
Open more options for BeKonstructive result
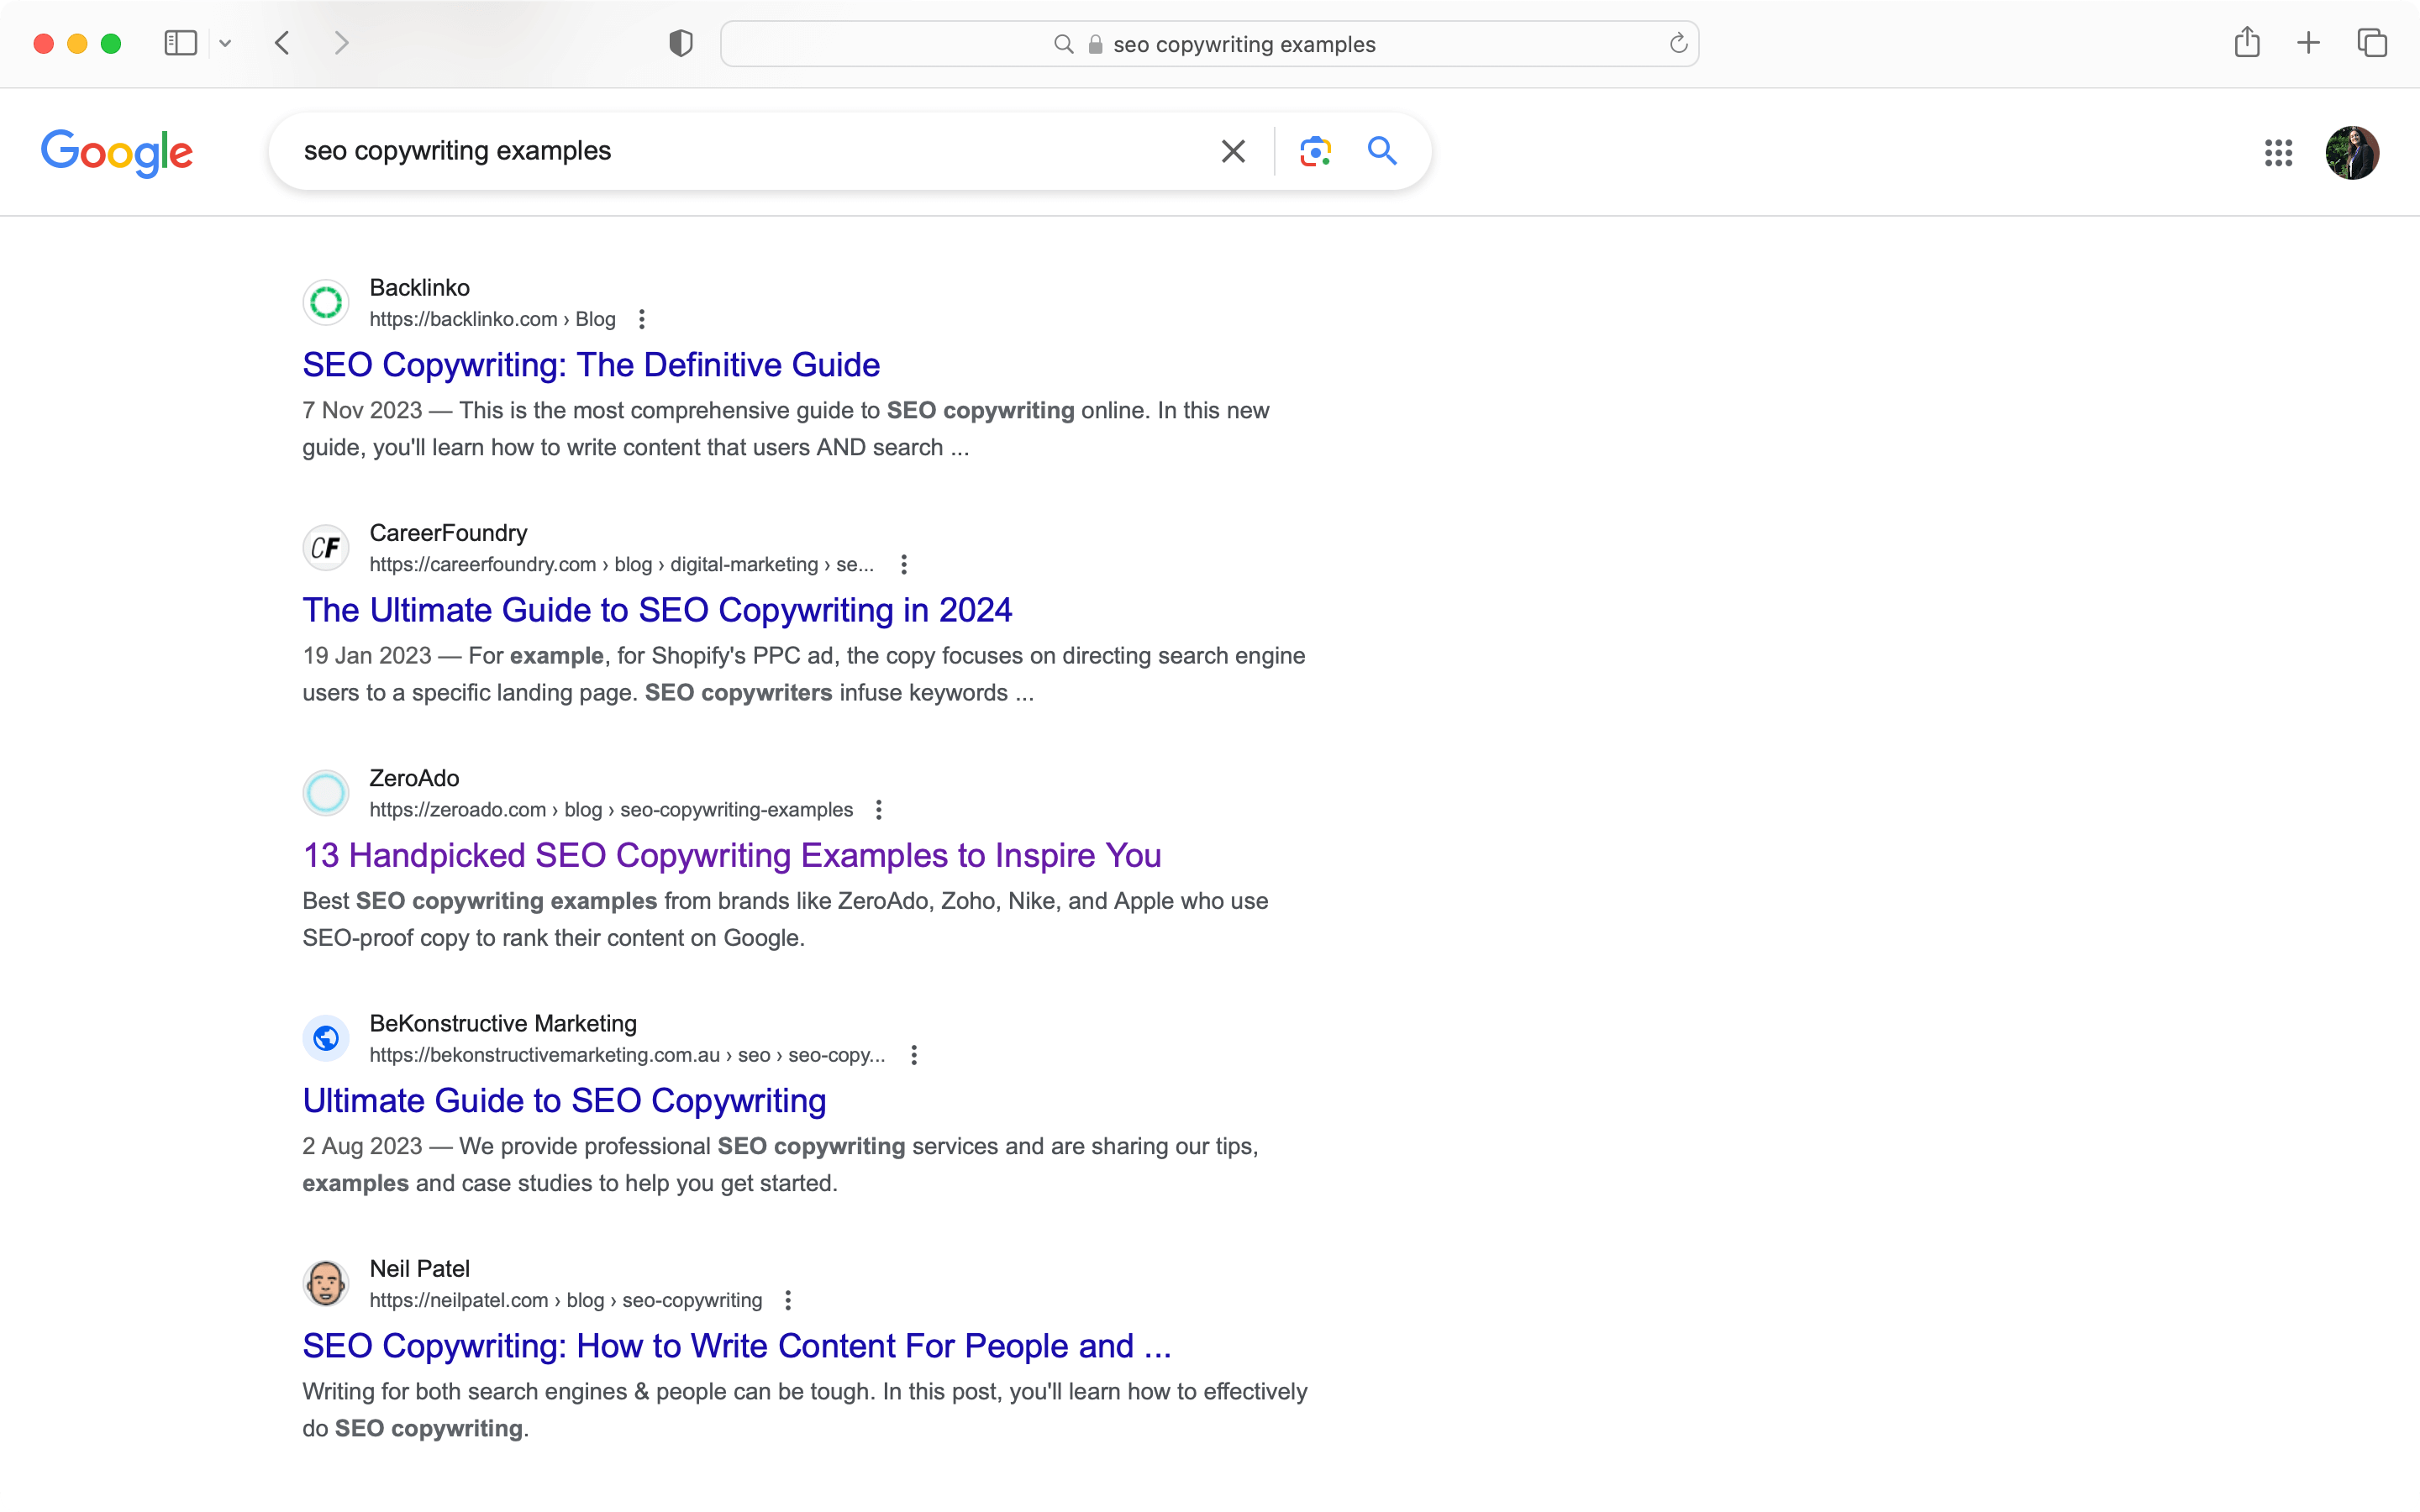point(914,1055)
